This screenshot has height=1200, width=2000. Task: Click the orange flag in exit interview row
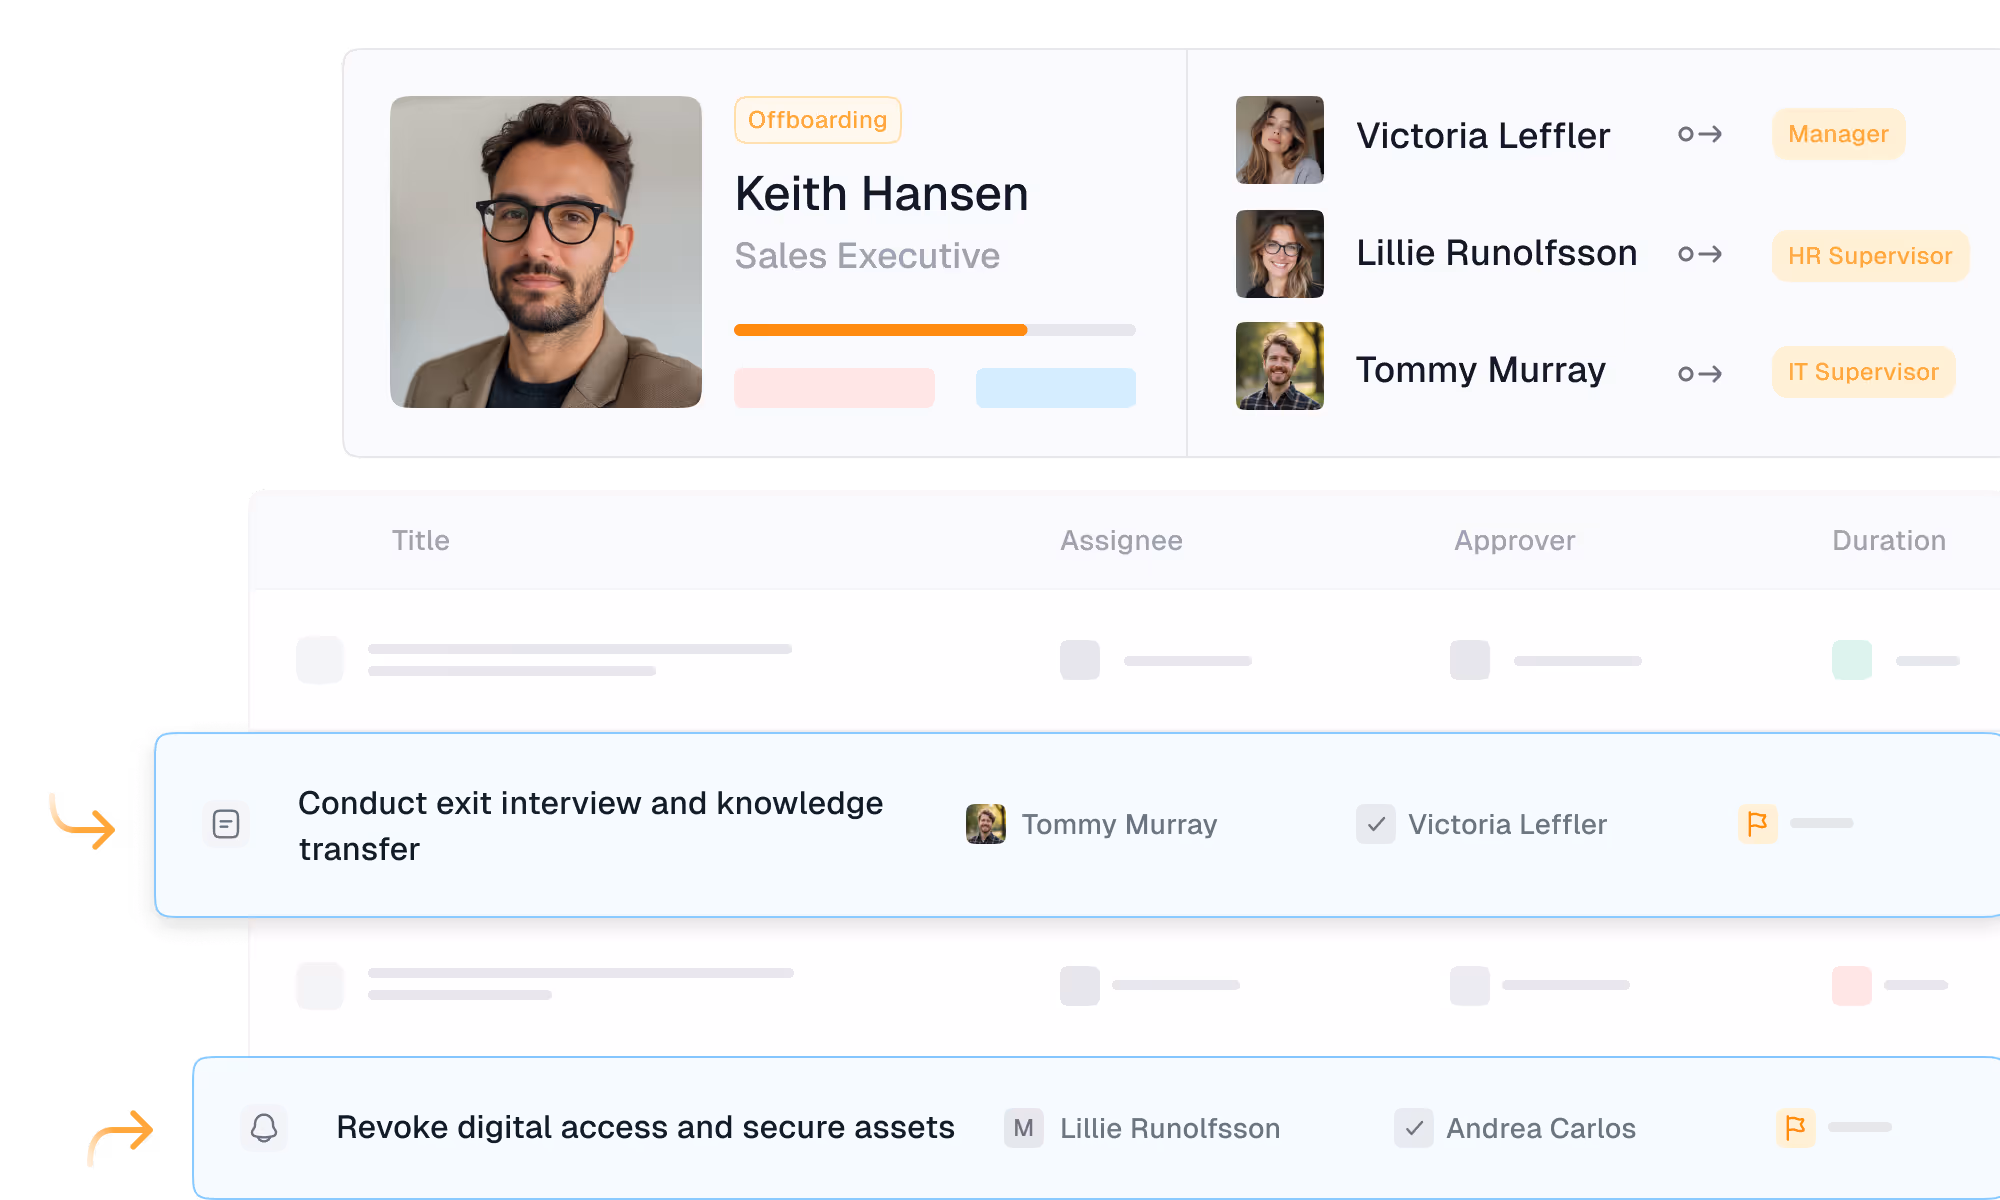click(1757, 824)
